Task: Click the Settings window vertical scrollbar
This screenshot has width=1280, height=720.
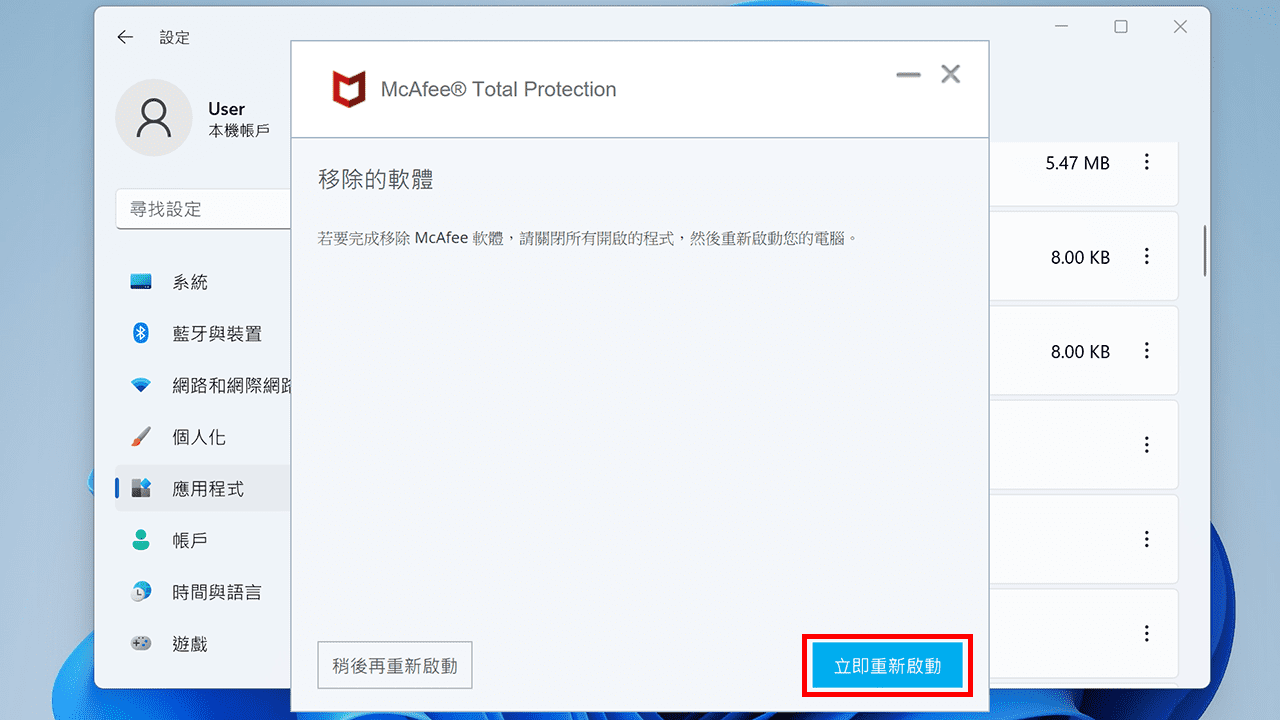Action: click(x=1205, y=250)
